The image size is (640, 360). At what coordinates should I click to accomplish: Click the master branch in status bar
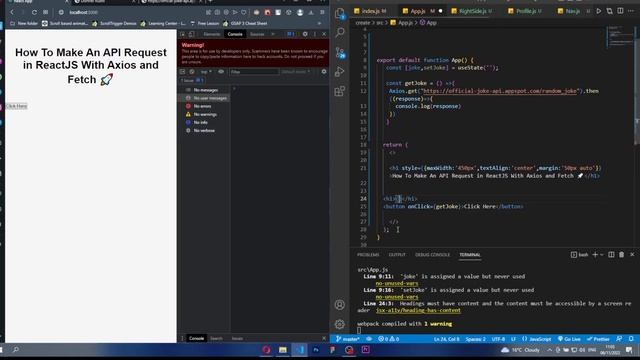point(348,339)
